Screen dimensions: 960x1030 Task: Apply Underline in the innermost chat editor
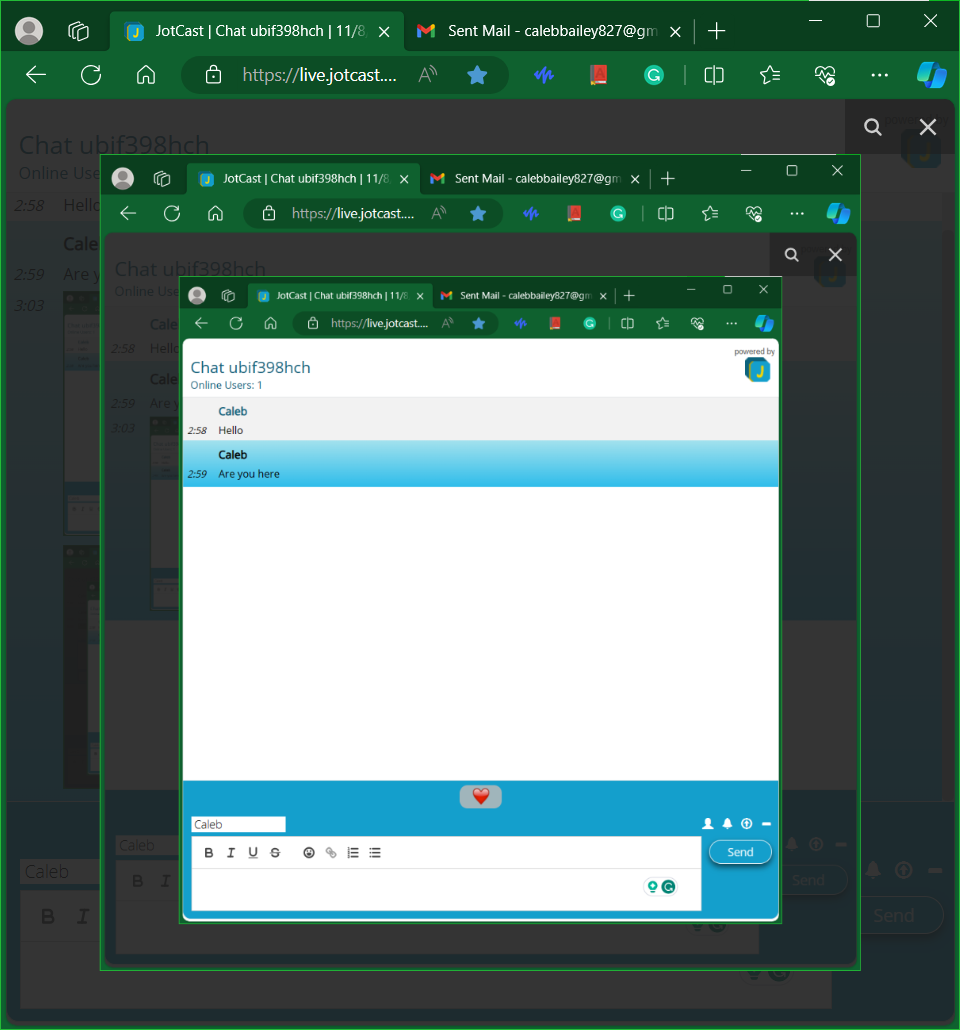click(253, 853)
